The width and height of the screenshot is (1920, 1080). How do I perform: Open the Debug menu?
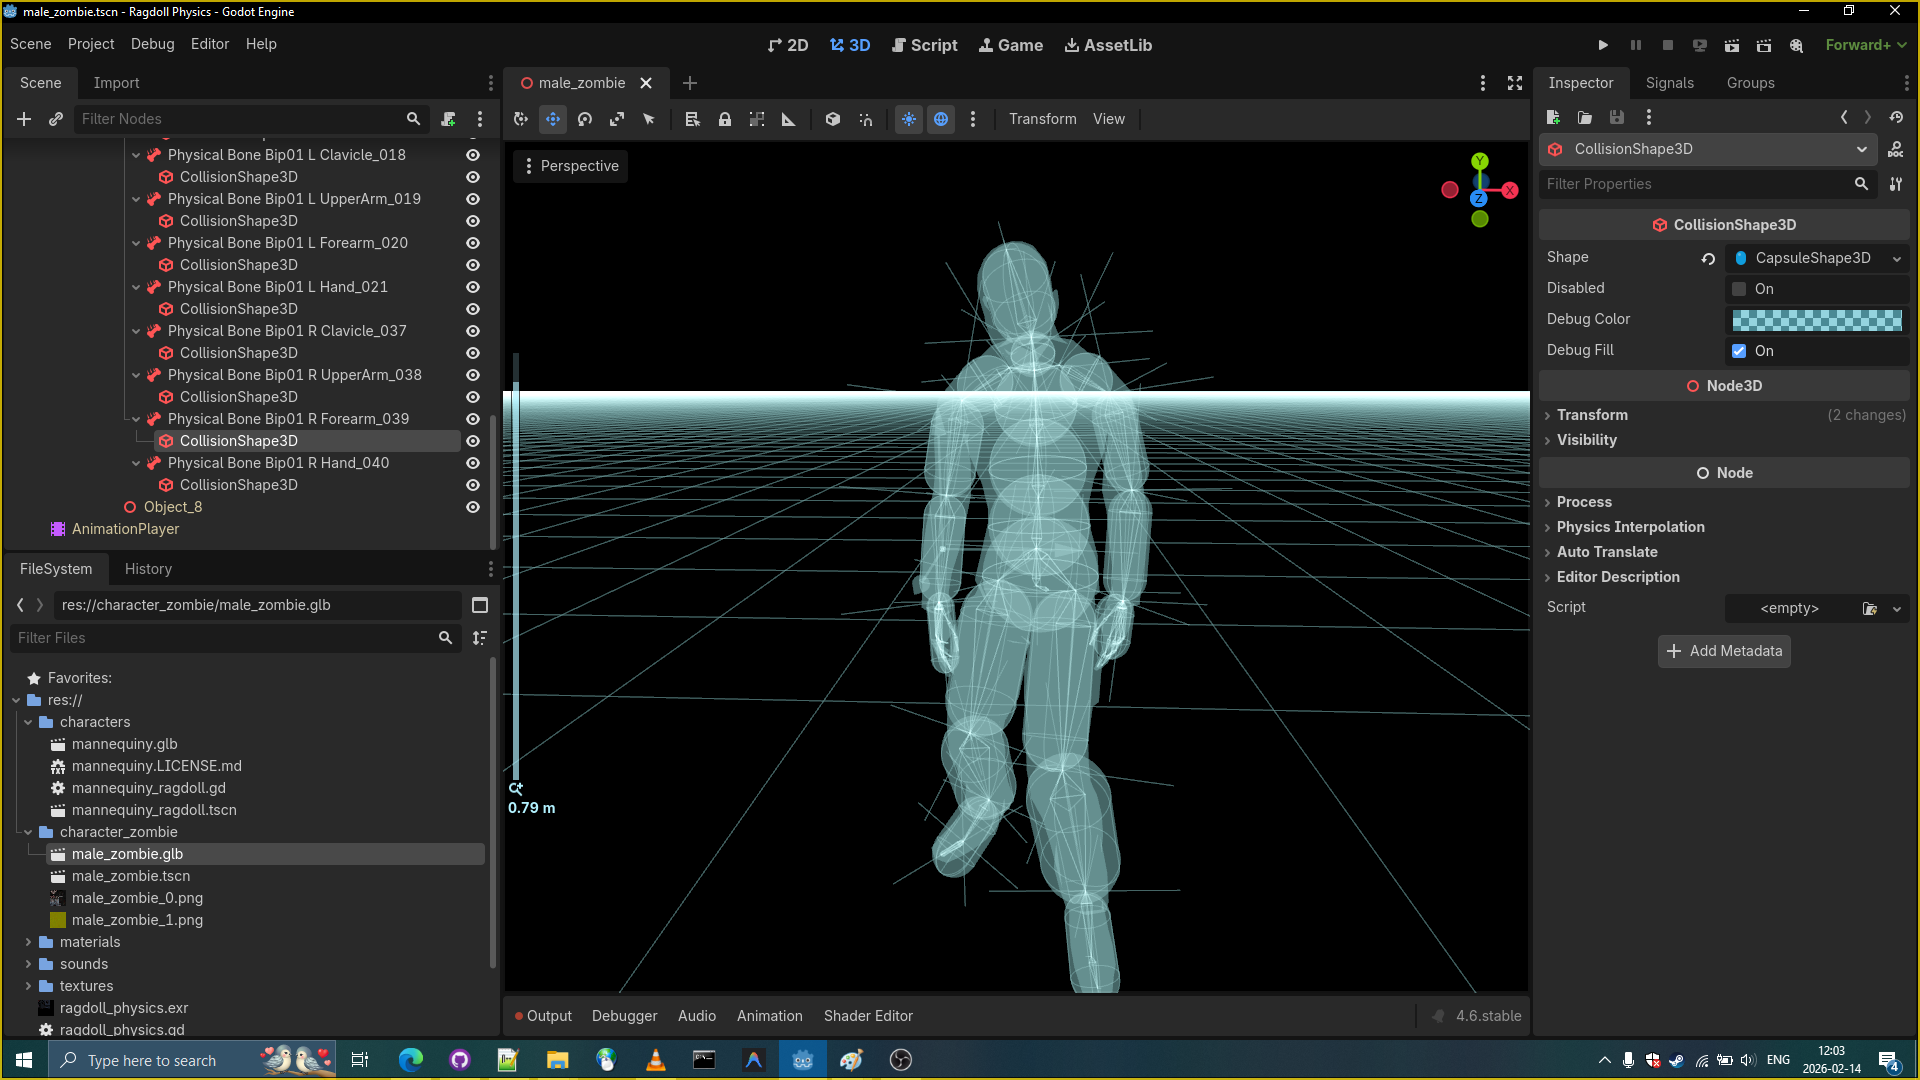tap(152, 44)
